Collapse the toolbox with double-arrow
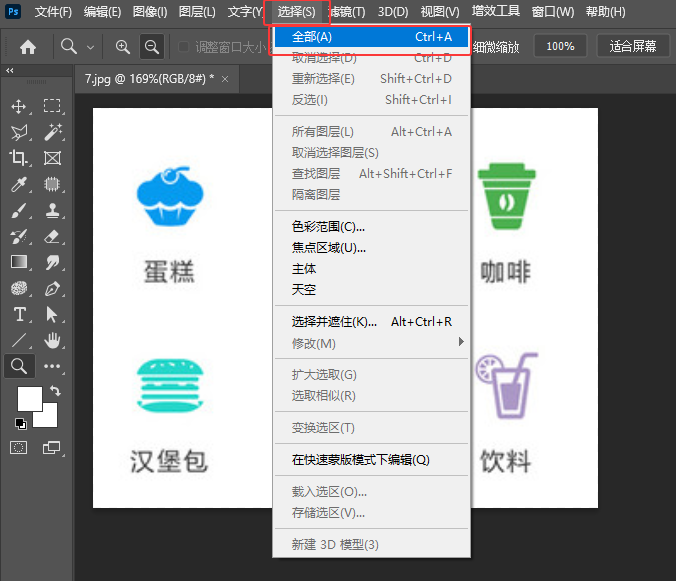The height and width of the screenshot is (581, 676). (9, 70)
